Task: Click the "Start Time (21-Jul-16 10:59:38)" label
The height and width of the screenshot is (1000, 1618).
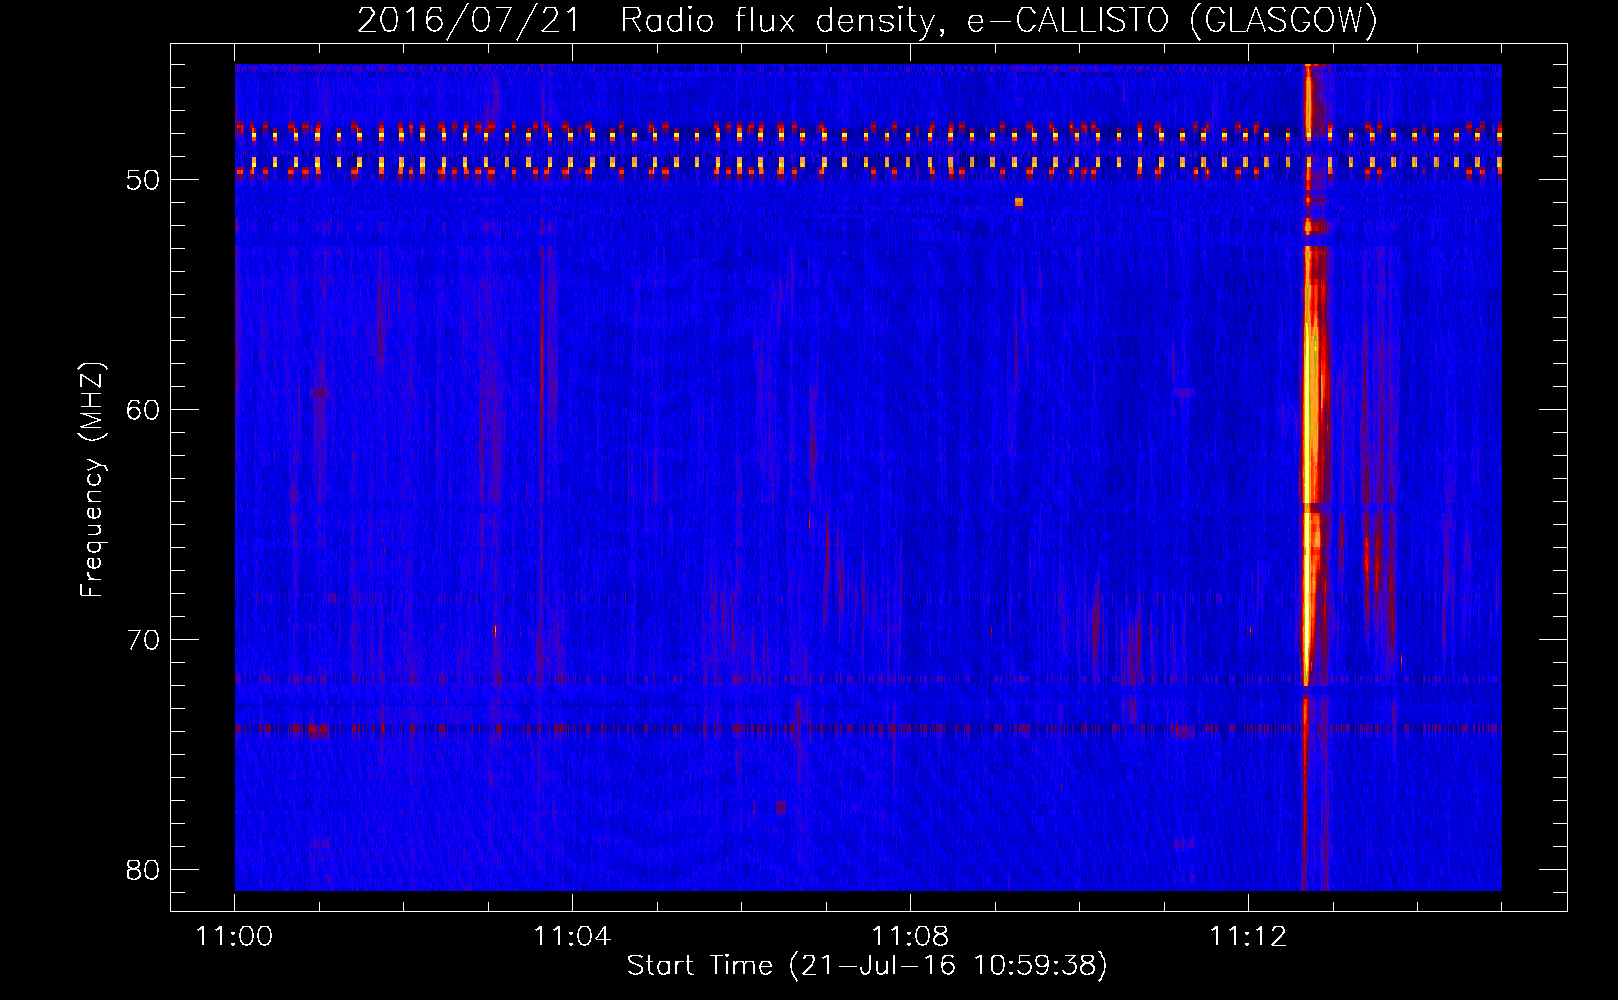Action: (x=867, y=966)
